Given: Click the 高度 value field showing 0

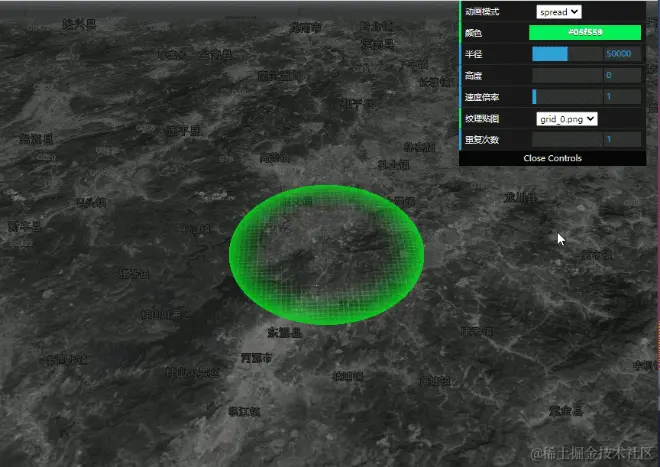Looking at the screenshot, I should [x=622, y=75].
